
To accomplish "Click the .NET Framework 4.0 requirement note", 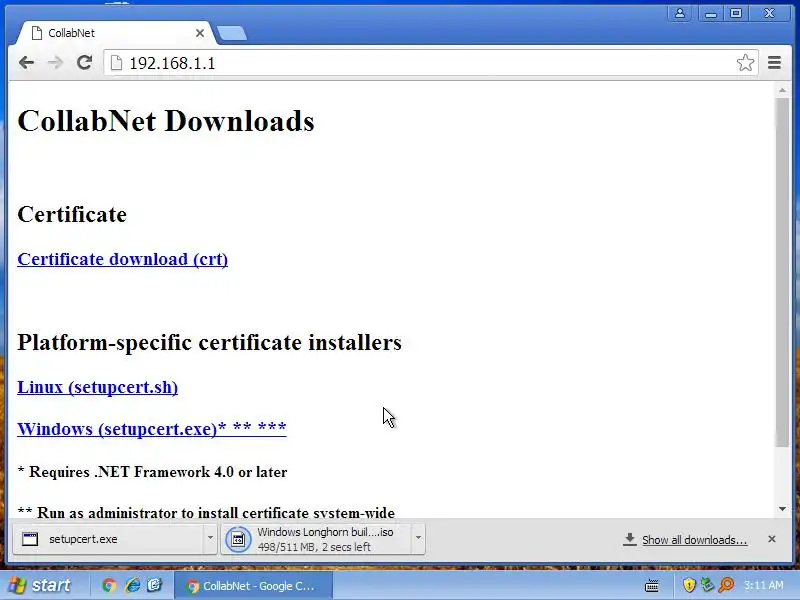I will coord(152,472).
